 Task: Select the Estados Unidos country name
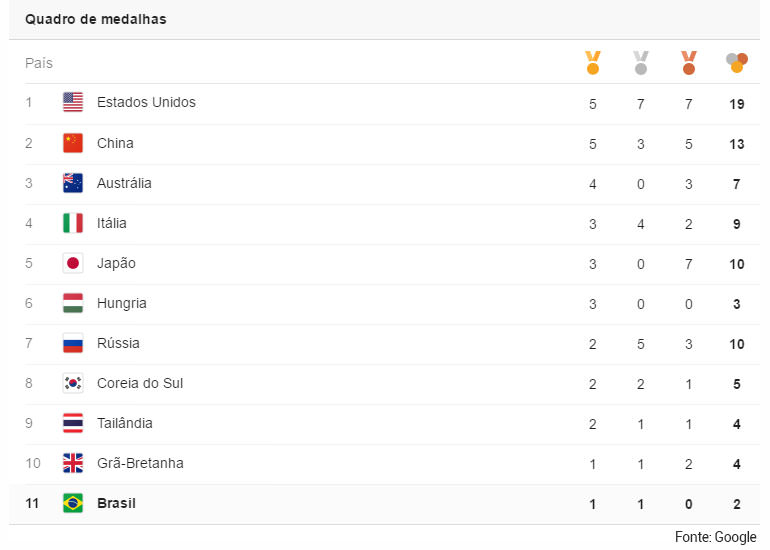(146, 102)
